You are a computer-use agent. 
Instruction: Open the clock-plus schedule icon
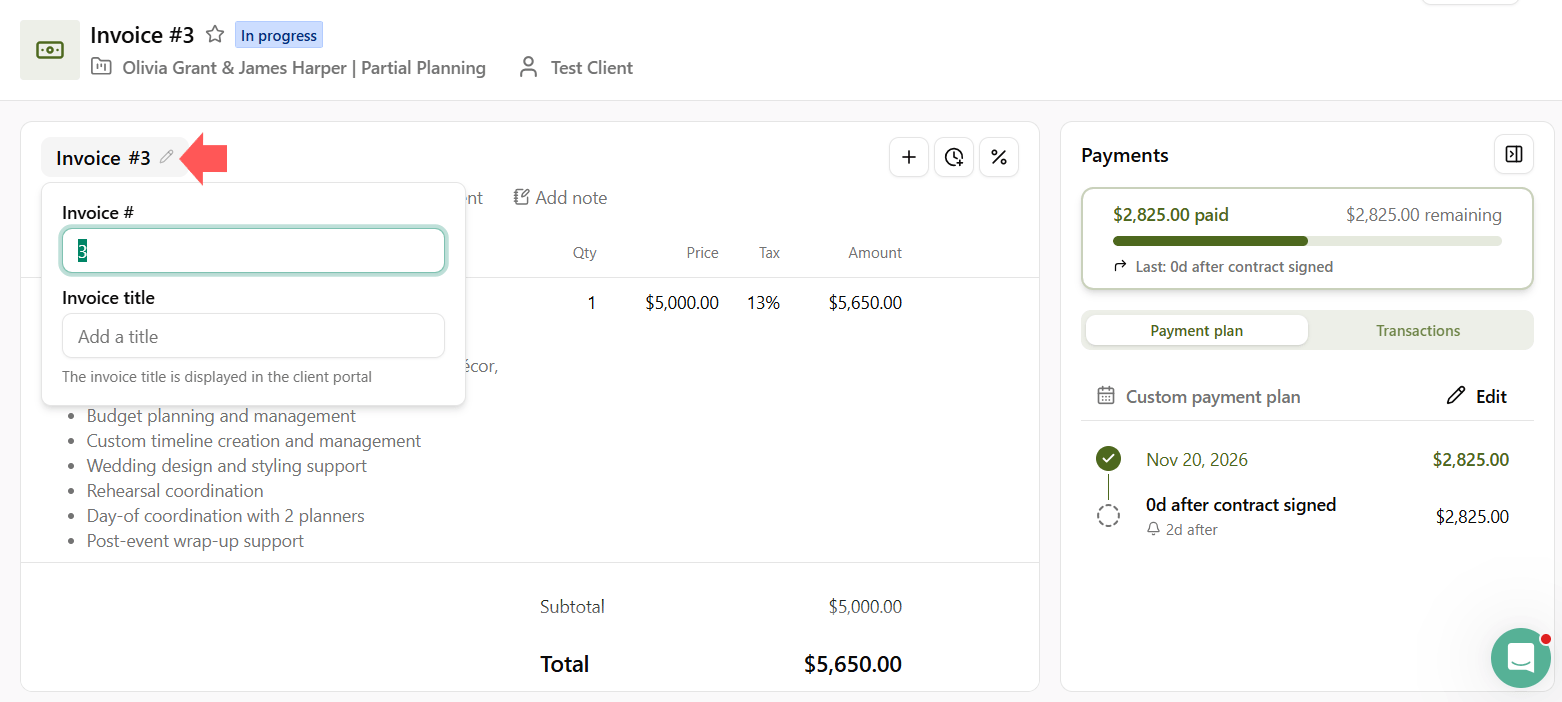click(954, 157)
